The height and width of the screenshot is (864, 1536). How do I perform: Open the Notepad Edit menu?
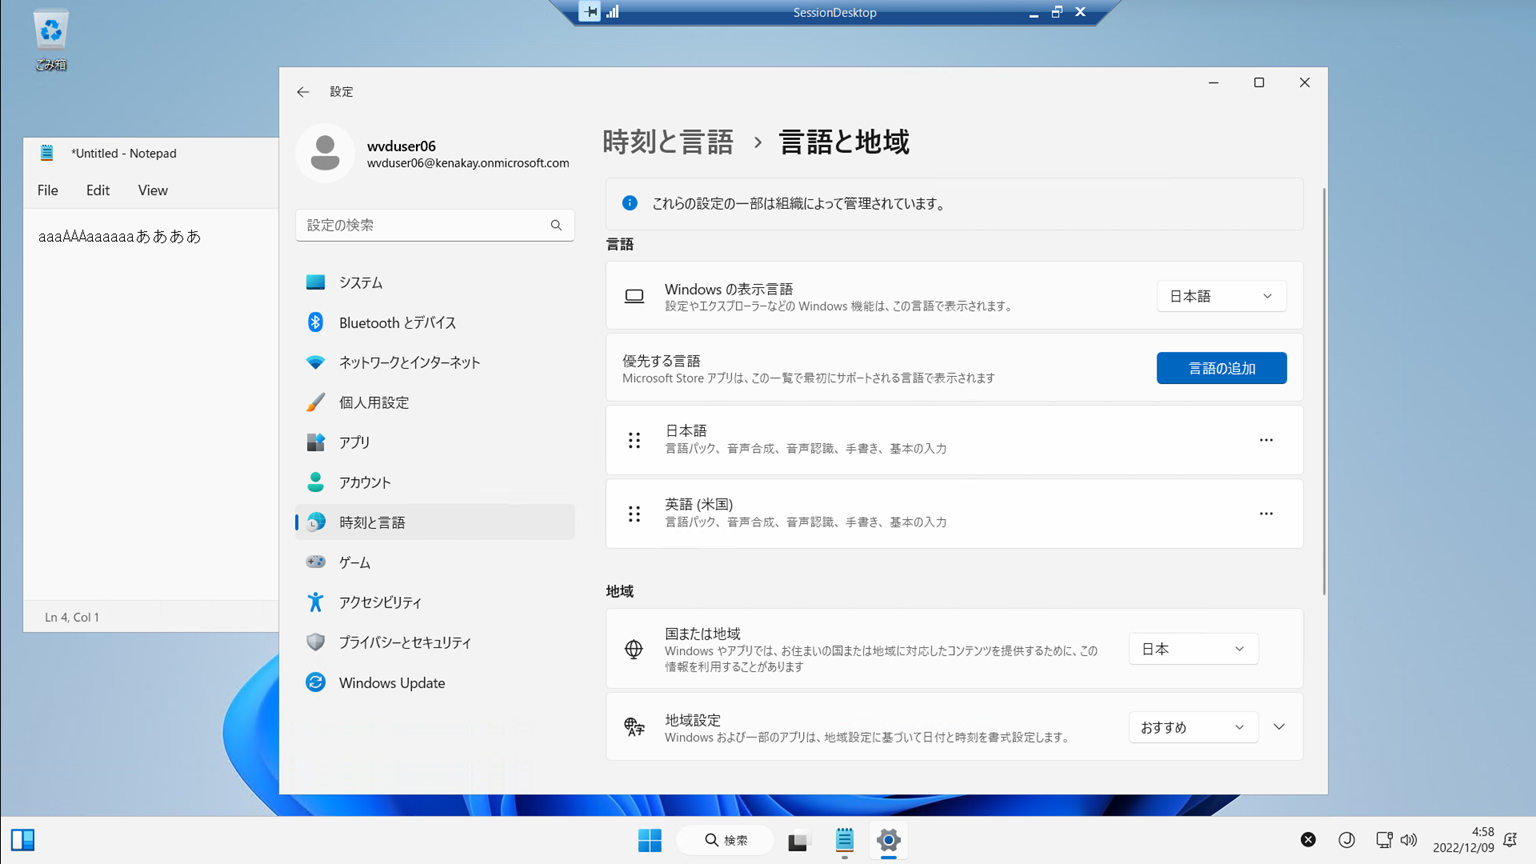[x=98, y=190]
